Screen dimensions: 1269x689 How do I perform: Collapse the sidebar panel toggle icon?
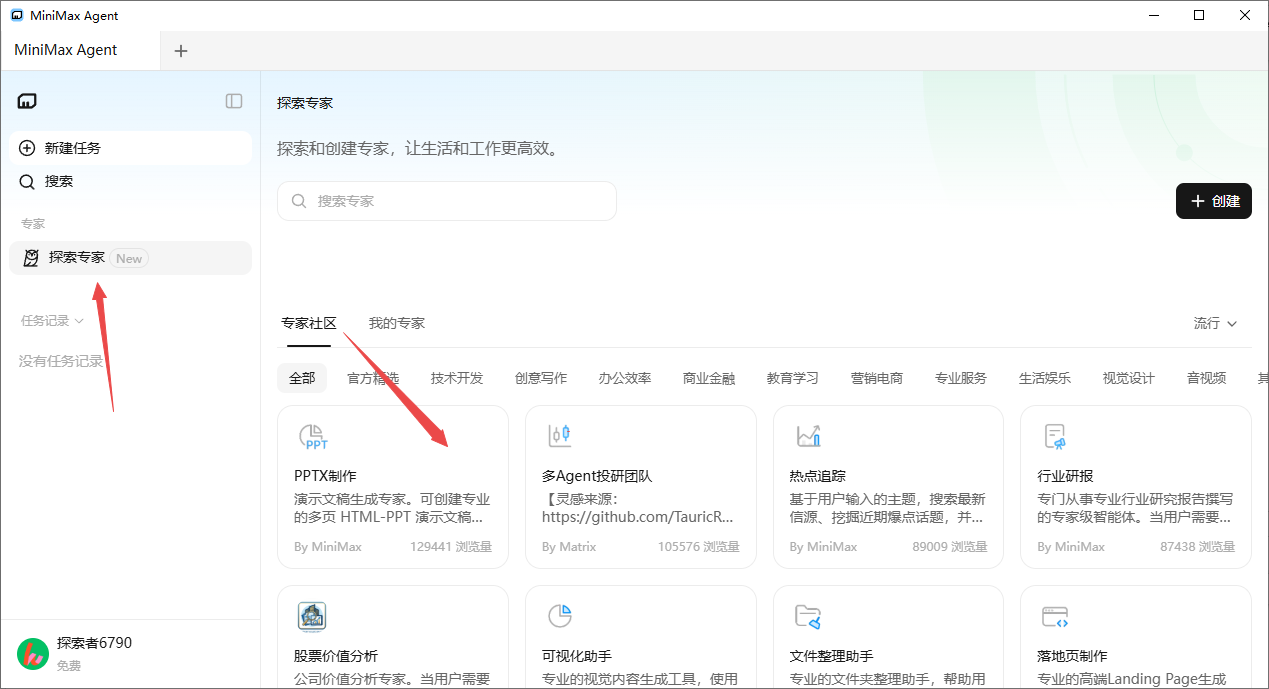234,101
